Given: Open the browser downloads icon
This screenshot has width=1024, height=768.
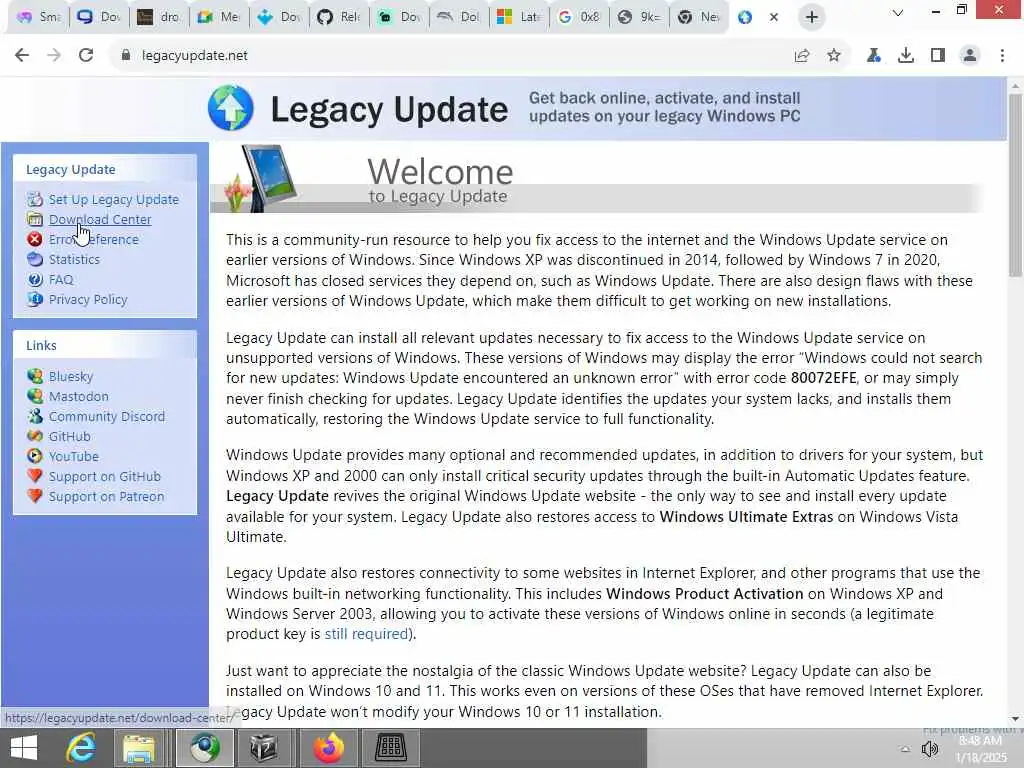Looking at the screenshot, I should pos(906,56).
